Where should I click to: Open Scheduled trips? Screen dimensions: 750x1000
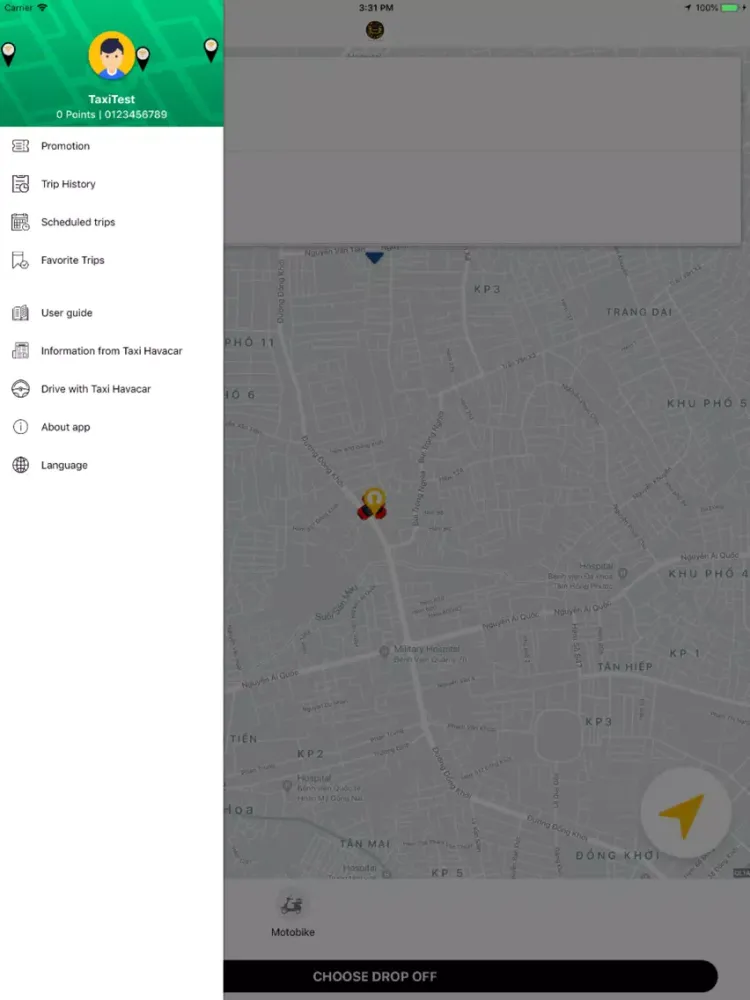[x=112, y=222]
